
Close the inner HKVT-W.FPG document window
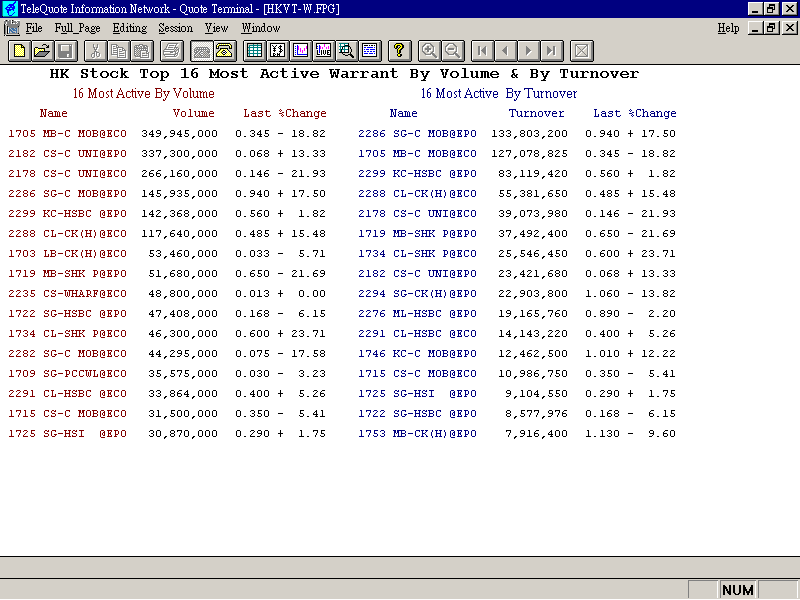(789, 28)
